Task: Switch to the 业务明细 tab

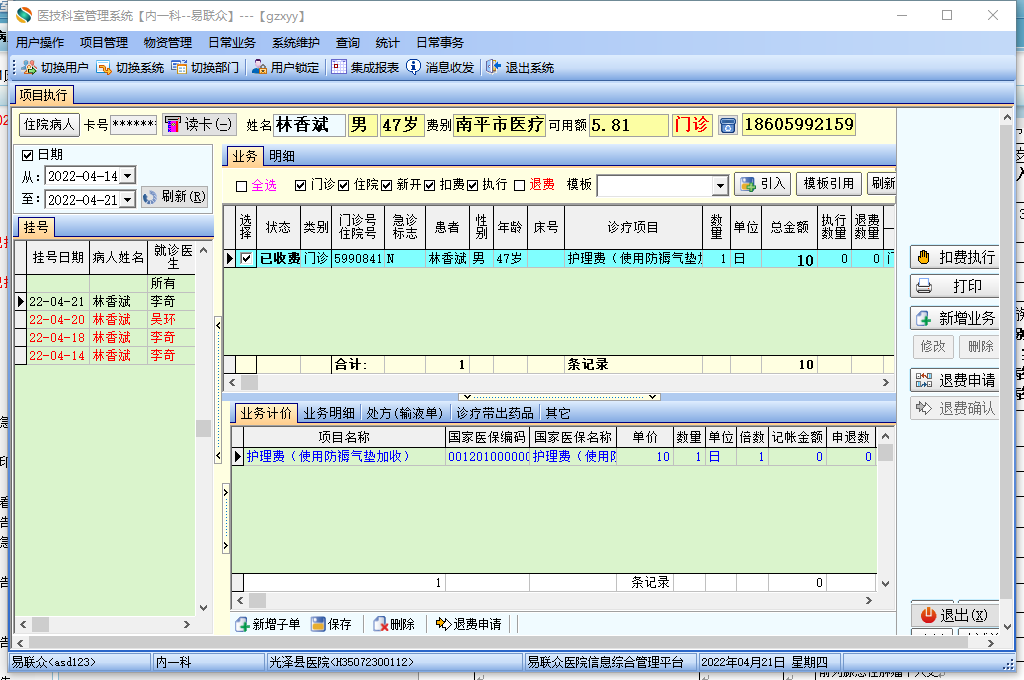Action: [328, 413]
